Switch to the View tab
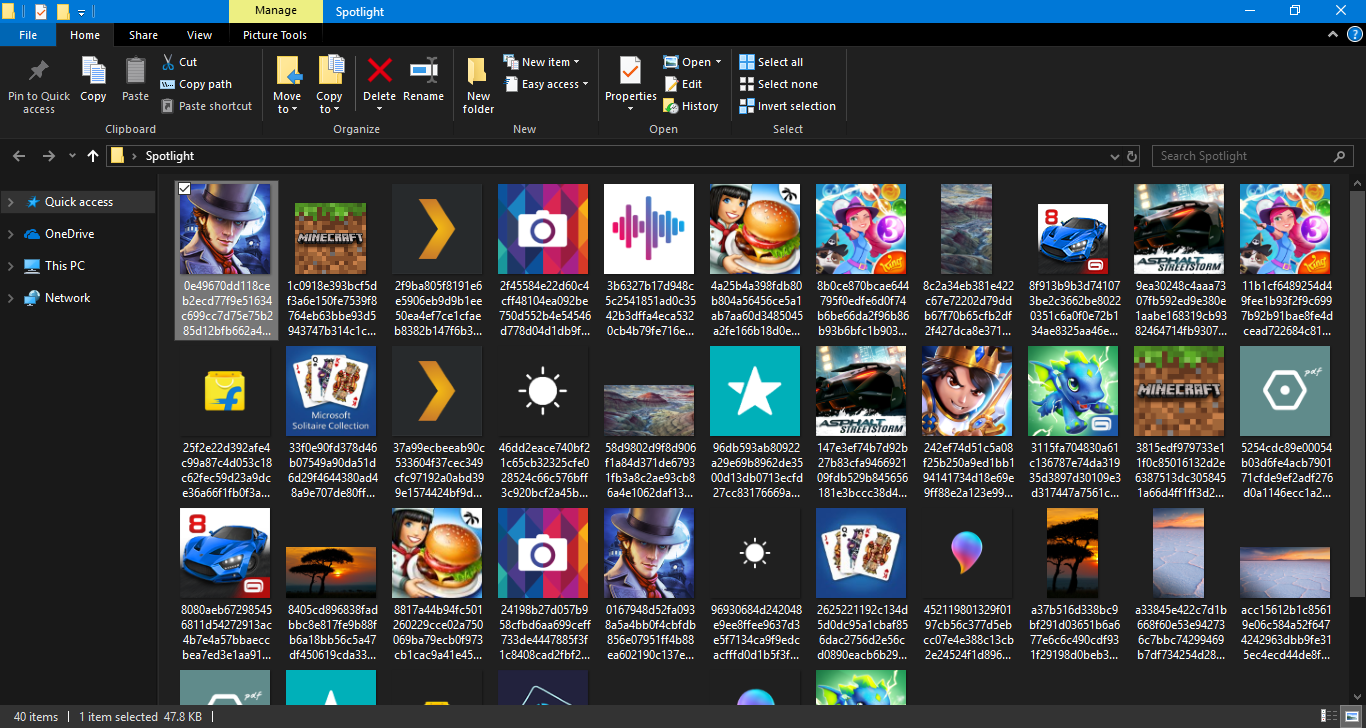The height and width of the screenshot is (728, 1366). point(200,35)
